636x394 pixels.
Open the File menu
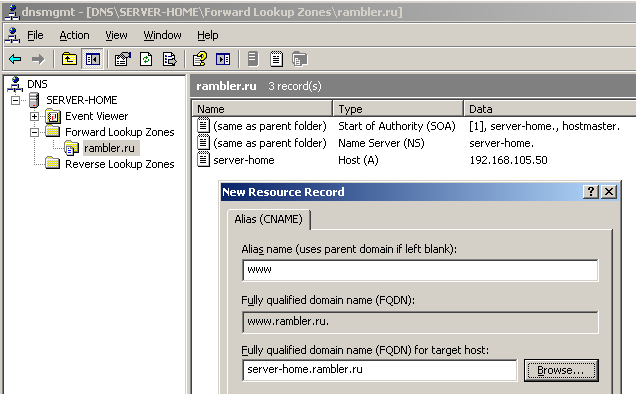click(x=35, y=35)
